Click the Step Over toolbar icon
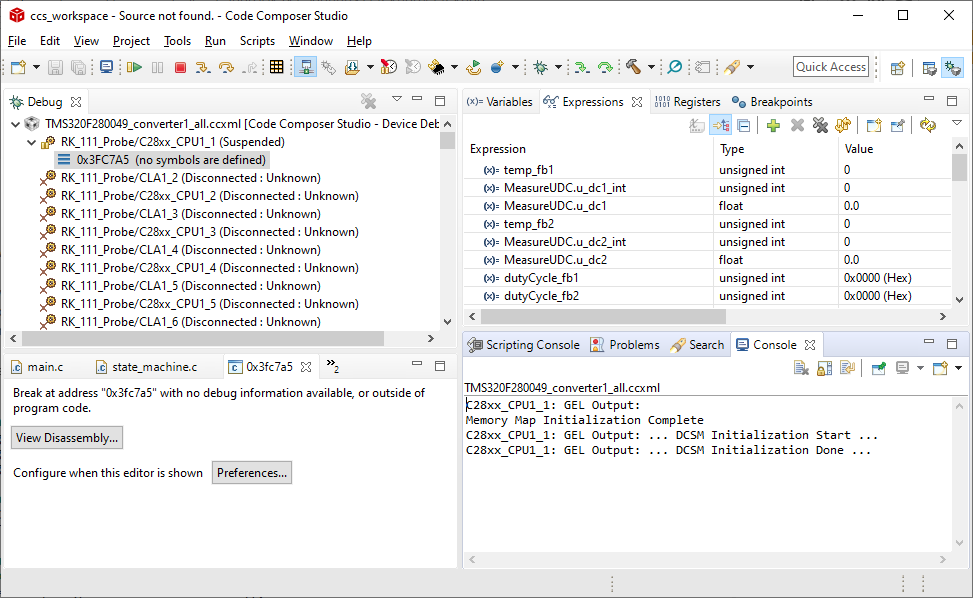 tap(226, 67)
